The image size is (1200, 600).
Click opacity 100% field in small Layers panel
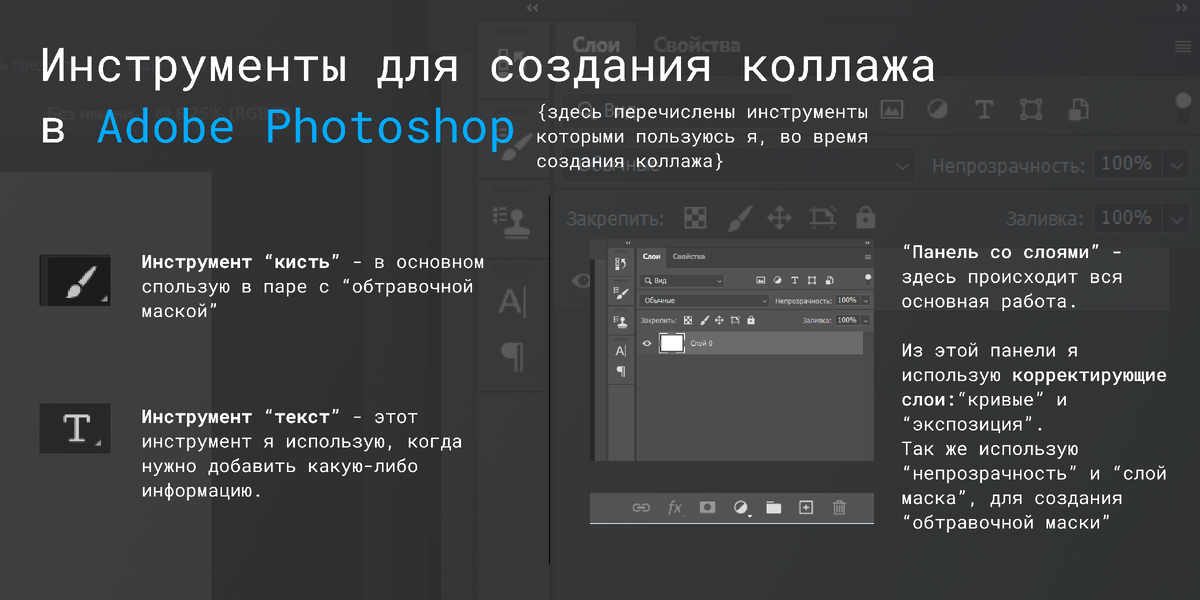point(847,300)
